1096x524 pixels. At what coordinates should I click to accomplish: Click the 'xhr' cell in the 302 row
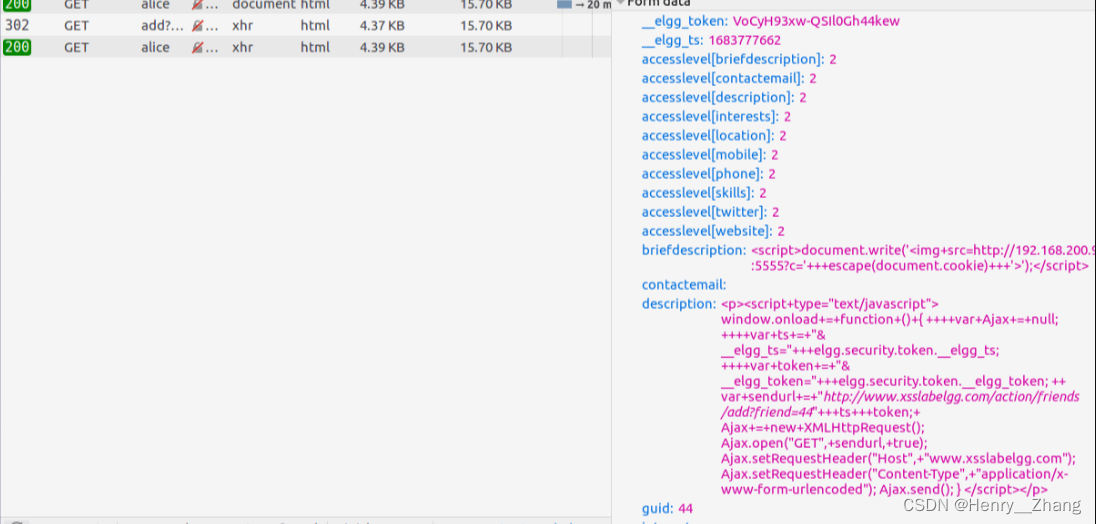click(x=243, y=27)
